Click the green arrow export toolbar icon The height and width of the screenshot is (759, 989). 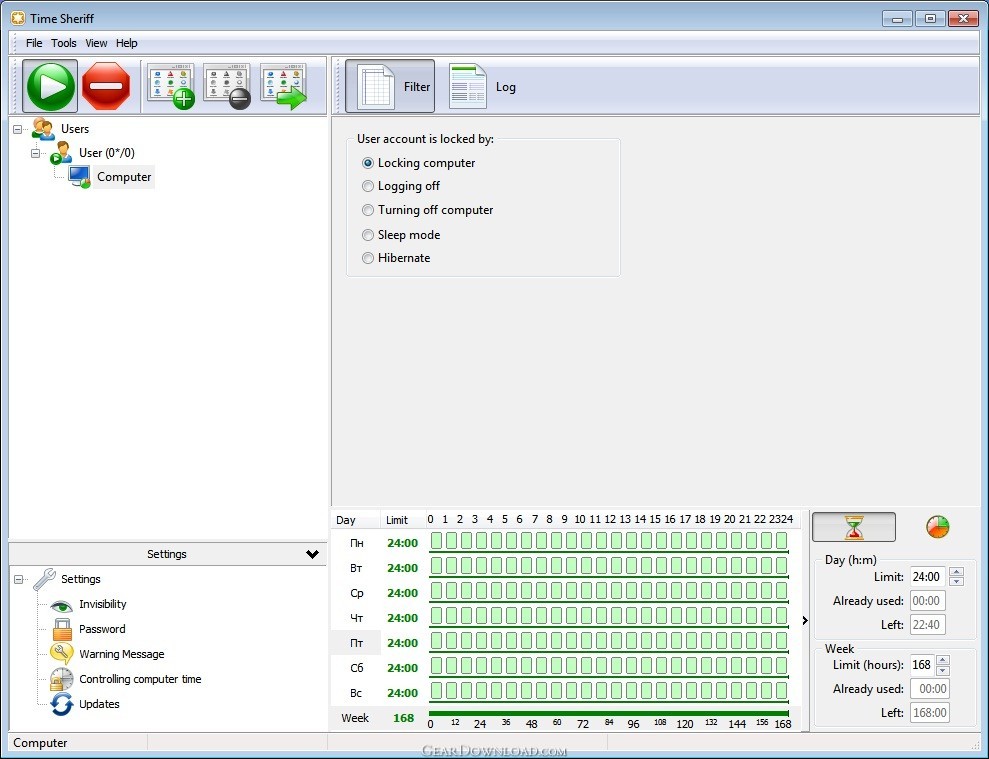(284, 86)
